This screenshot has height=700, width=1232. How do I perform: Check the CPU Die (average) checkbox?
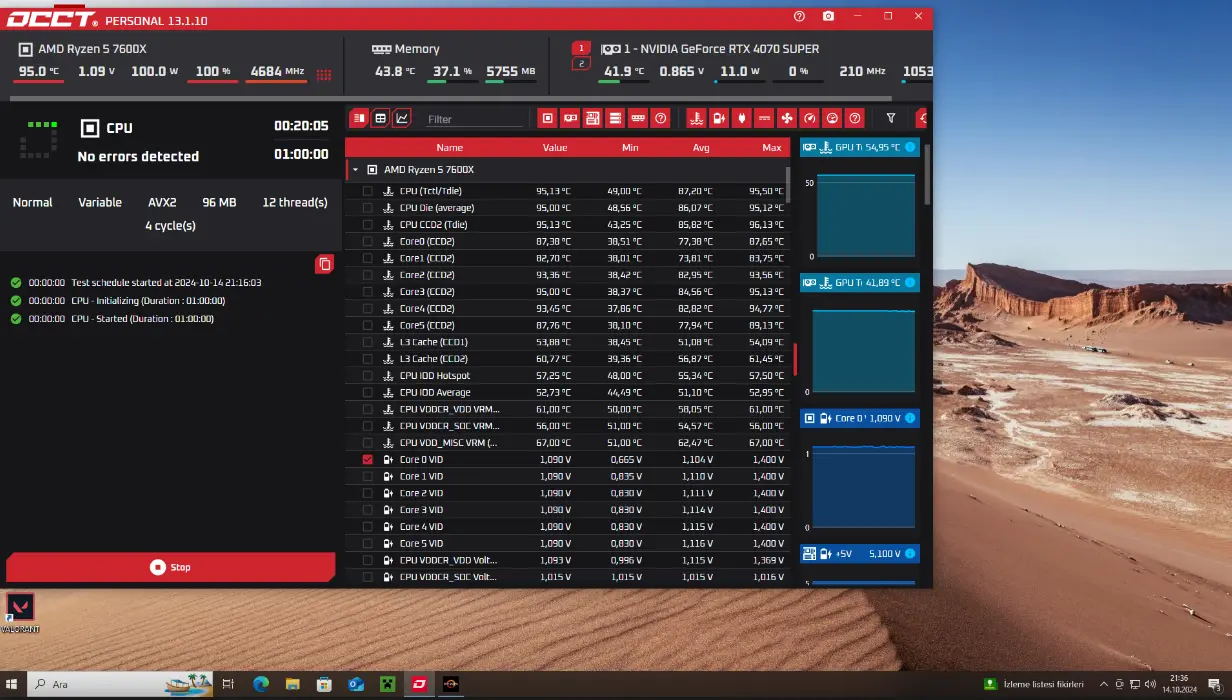(x=367, y=208)
